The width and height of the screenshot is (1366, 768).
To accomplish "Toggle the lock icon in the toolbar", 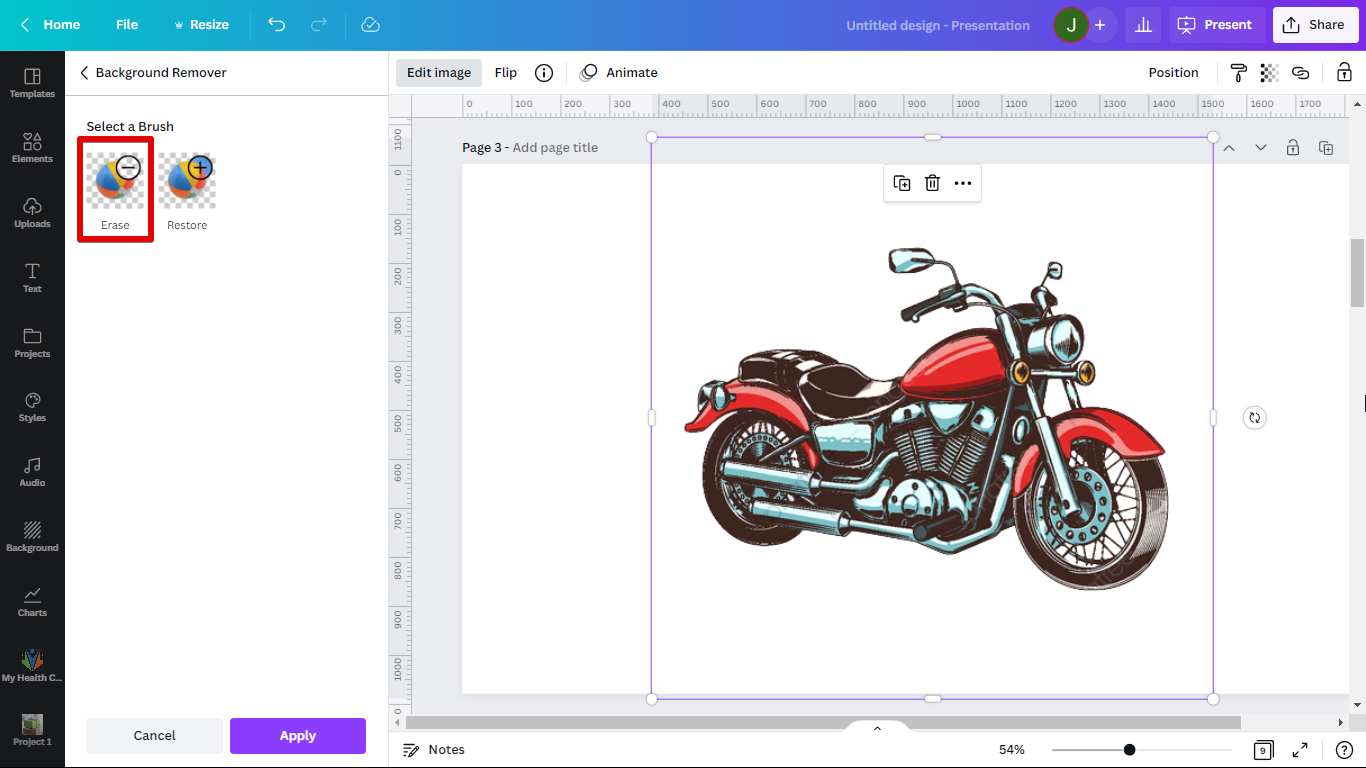I will tap(1344, 73).
